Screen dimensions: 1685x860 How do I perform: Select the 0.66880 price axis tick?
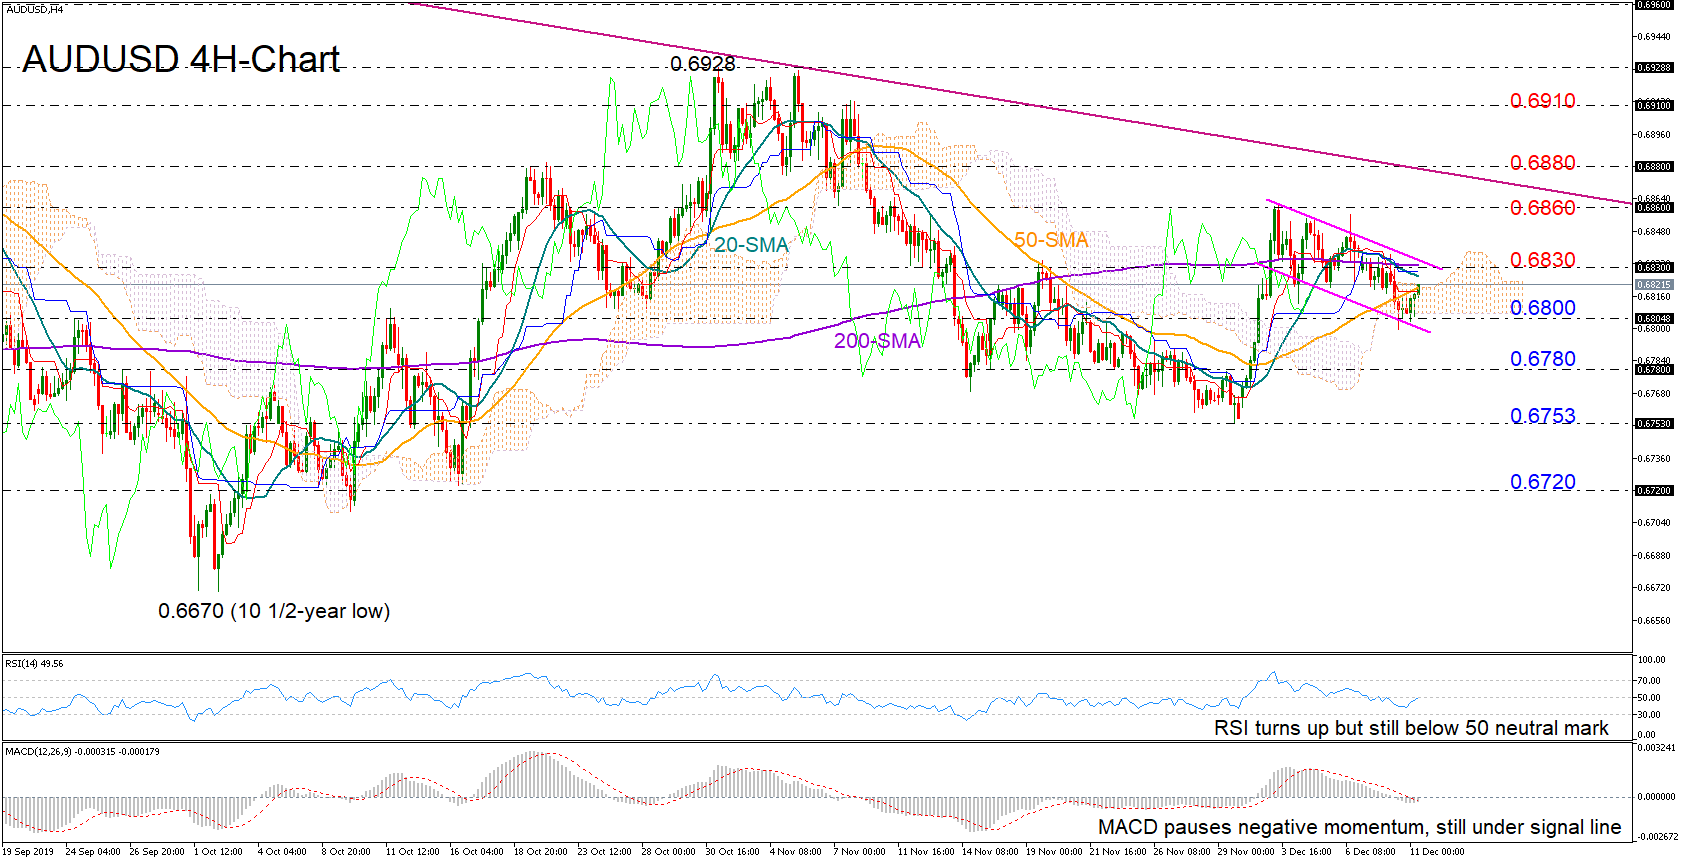(x=1654, y=556)
